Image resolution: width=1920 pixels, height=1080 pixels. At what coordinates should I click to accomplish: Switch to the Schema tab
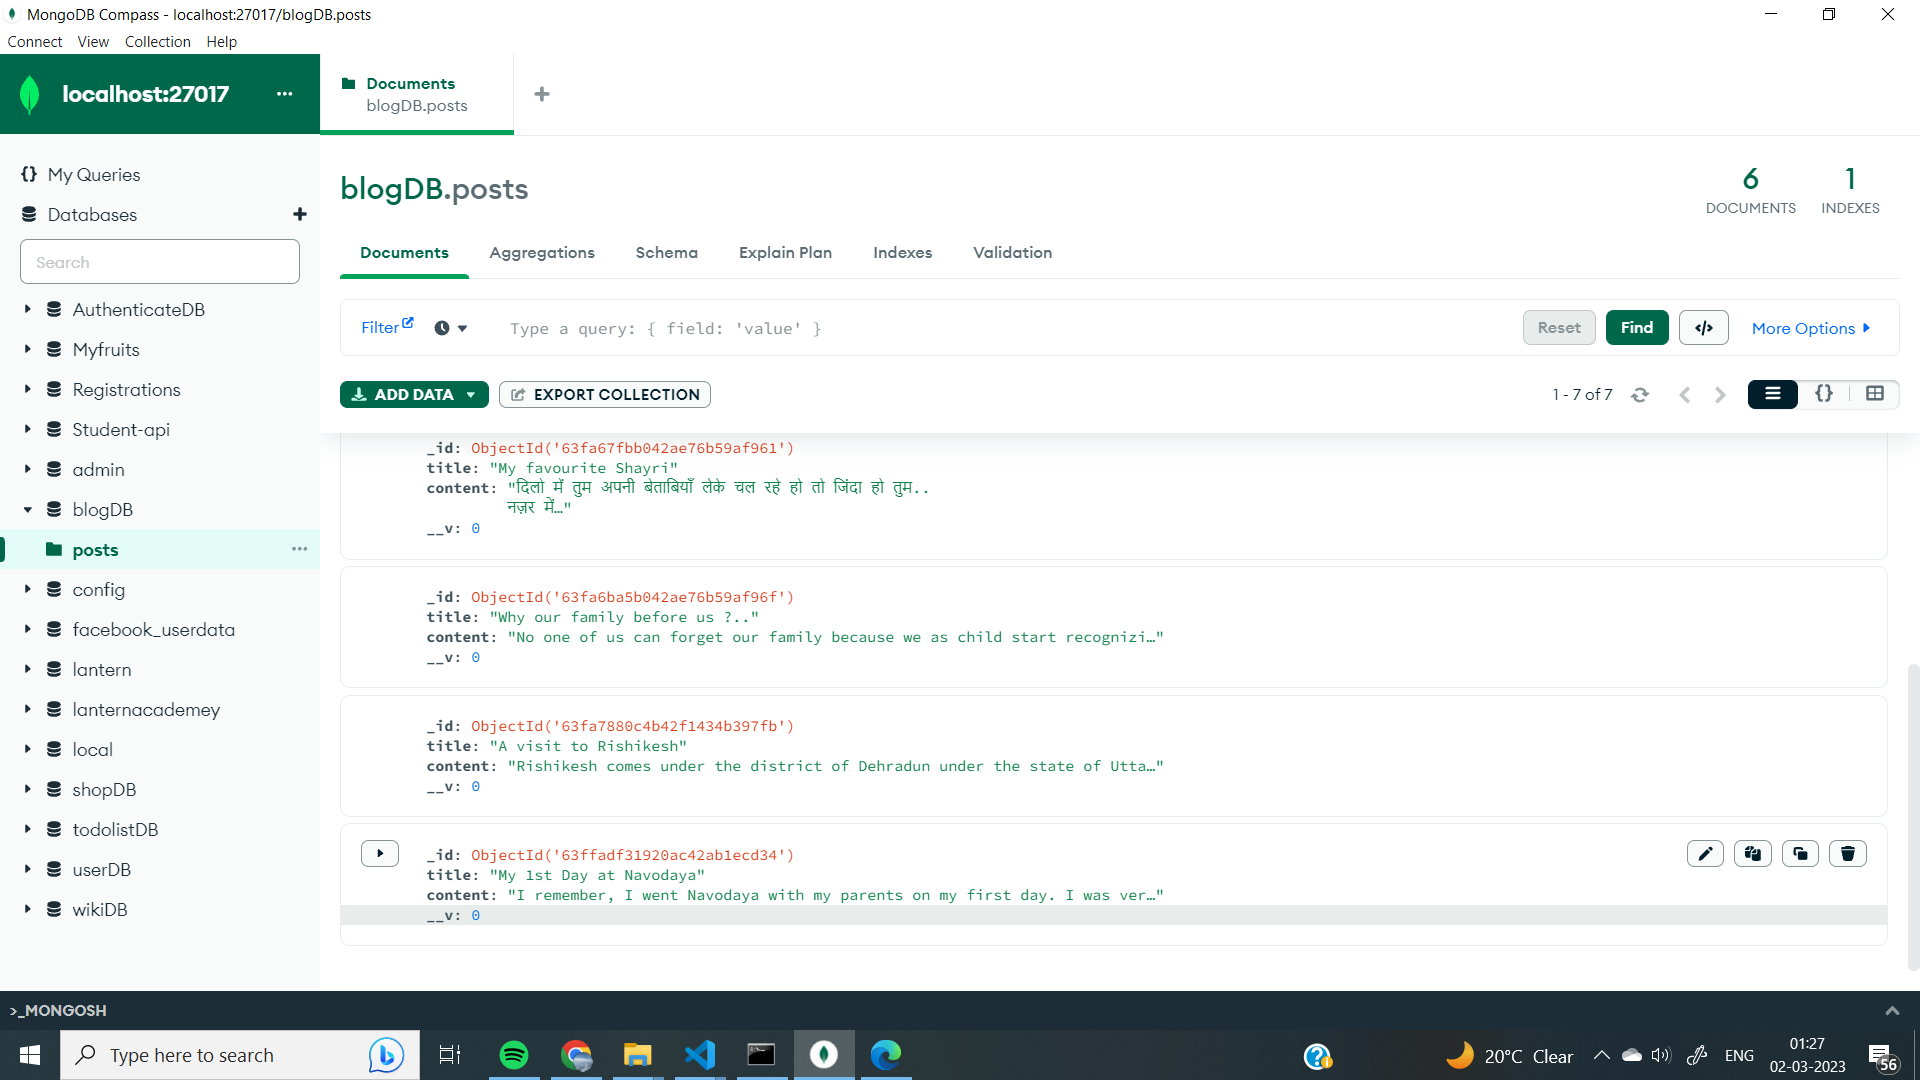pyautogui.click(x=666, y=253)
